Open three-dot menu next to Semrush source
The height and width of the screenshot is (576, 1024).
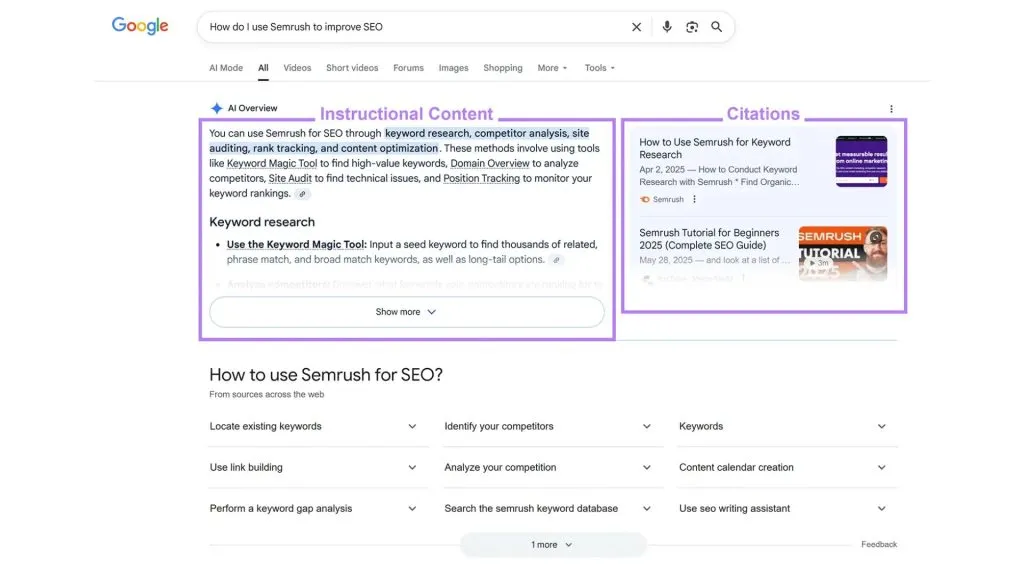tap(694, 199)
